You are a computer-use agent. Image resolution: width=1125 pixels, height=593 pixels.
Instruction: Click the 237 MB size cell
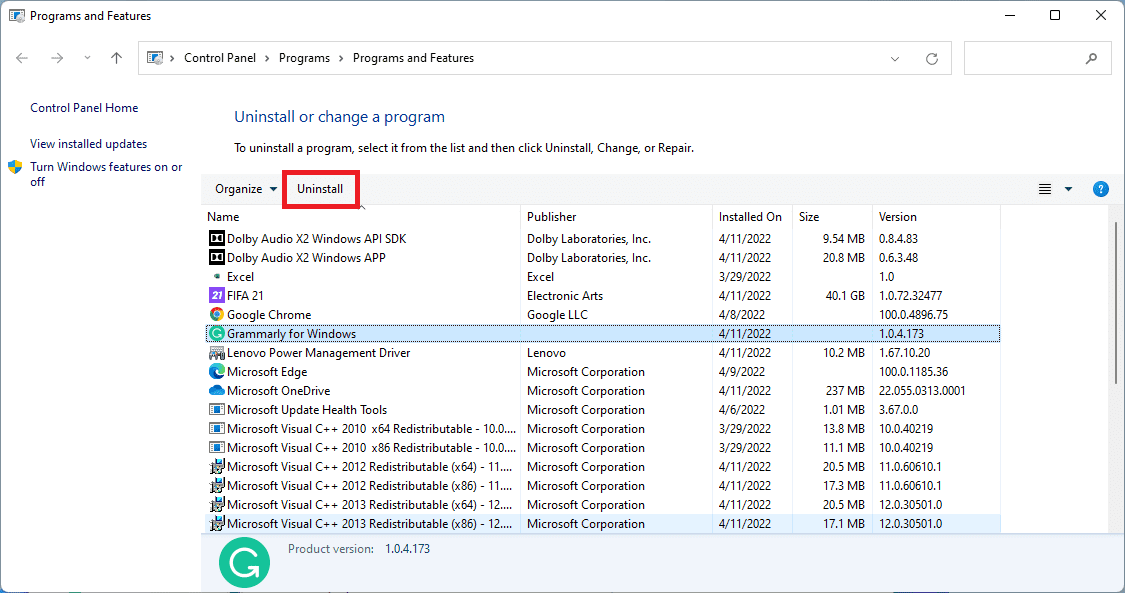click(x=845, y=391)
